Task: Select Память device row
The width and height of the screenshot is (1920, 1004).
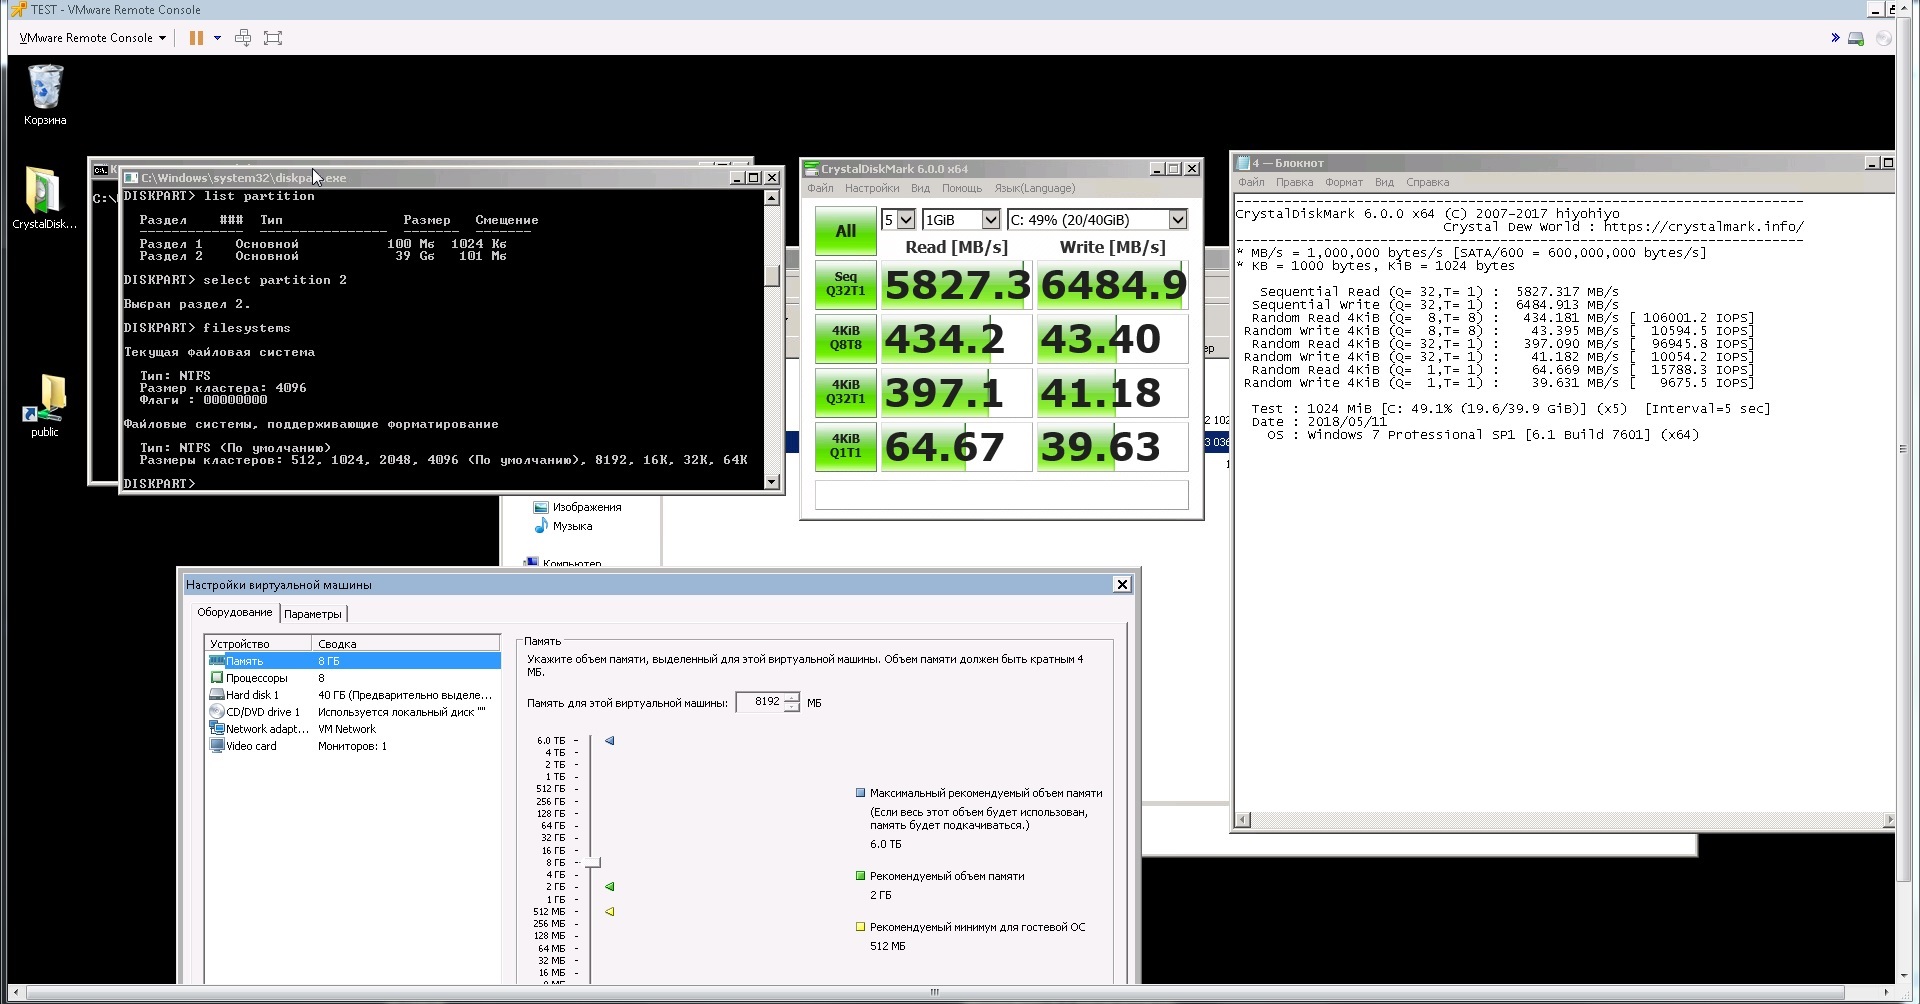Action: point(353,661)
